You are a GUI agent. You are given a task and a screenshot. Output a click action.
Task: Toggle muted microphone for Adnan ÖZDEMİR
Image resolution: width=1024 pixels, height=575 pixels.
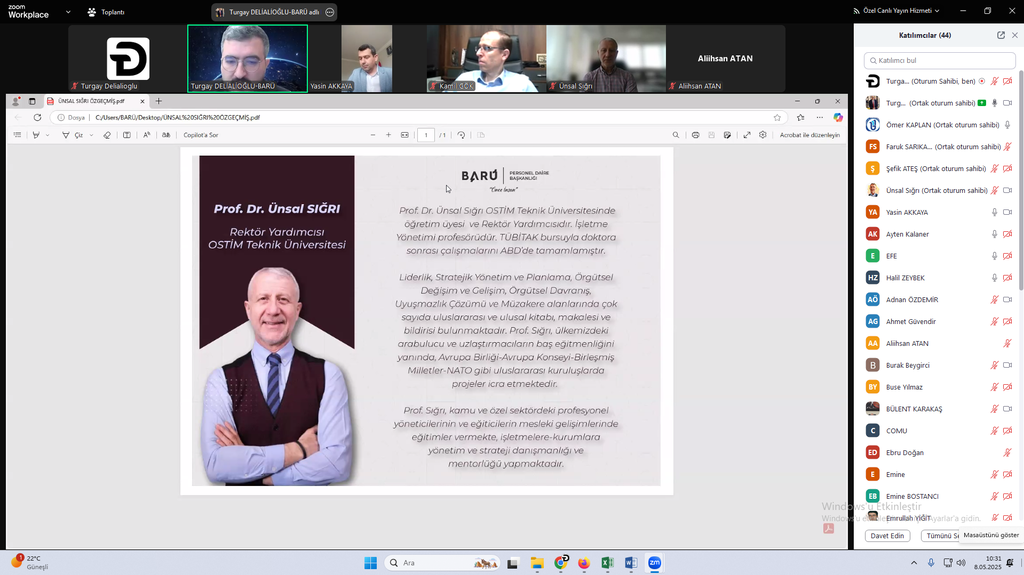(x=995, y=300)
